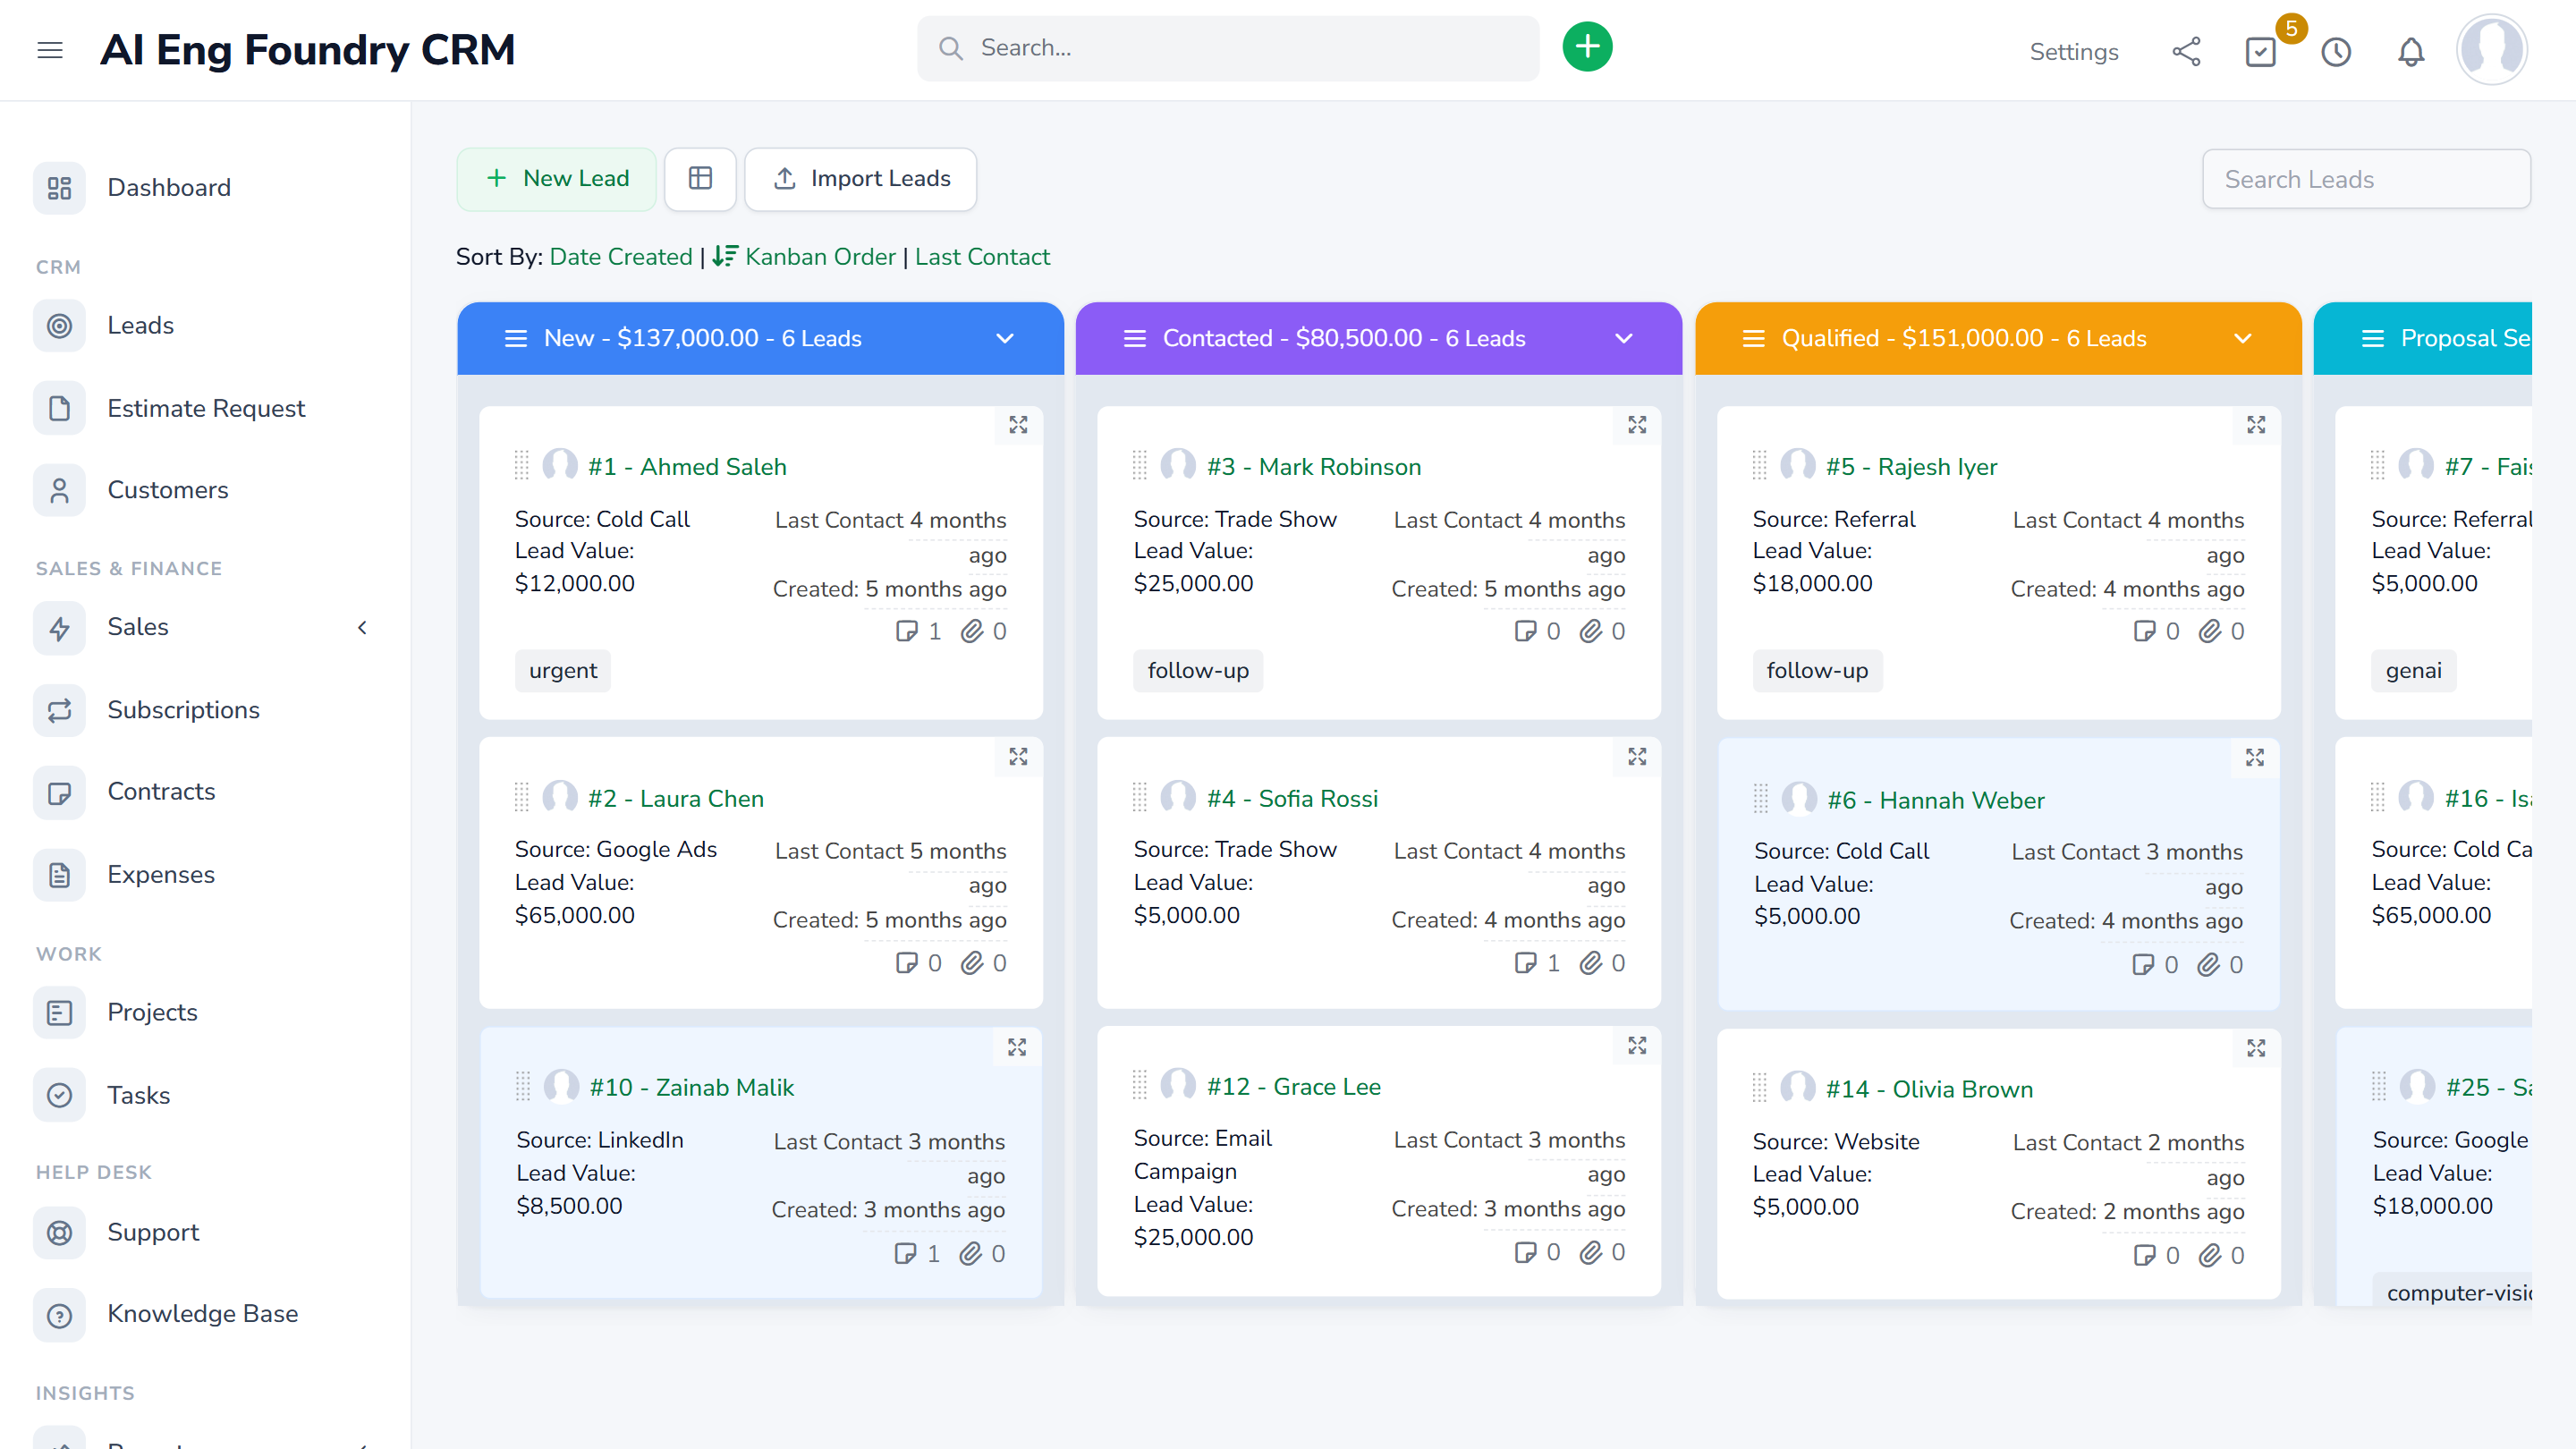Image resolution: width=2576 pixels, height=1449 pixels.
Task: Open Subscriptions in the sidebar
Action: (x=205, y=710)
